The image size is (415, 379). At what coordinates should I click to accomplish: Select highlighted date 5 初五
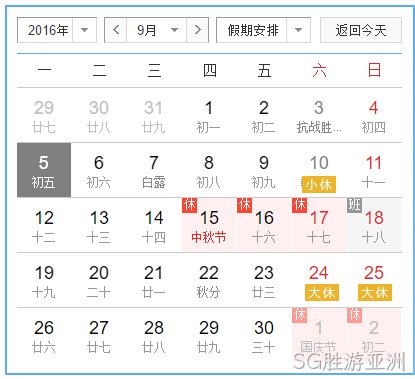pyautogui.click(x=44, y=170)
